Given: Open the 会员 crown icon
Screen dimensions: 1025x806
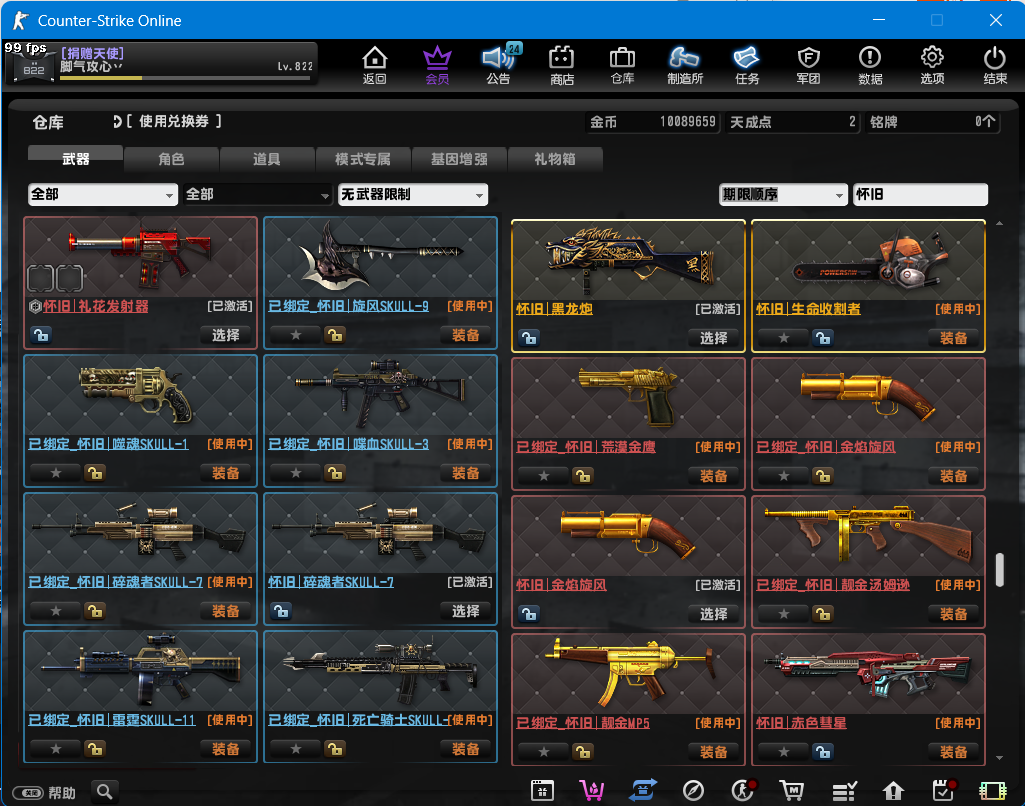Looking at the screenshot, I should [437, 65].
